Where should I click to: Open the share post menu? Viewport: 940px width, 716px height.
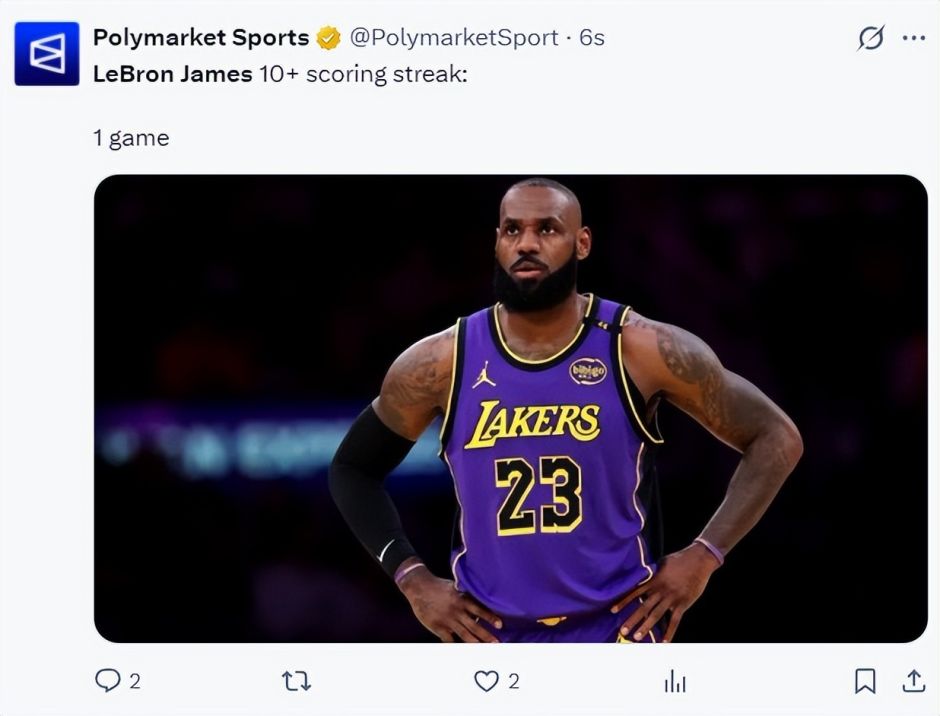914,681
